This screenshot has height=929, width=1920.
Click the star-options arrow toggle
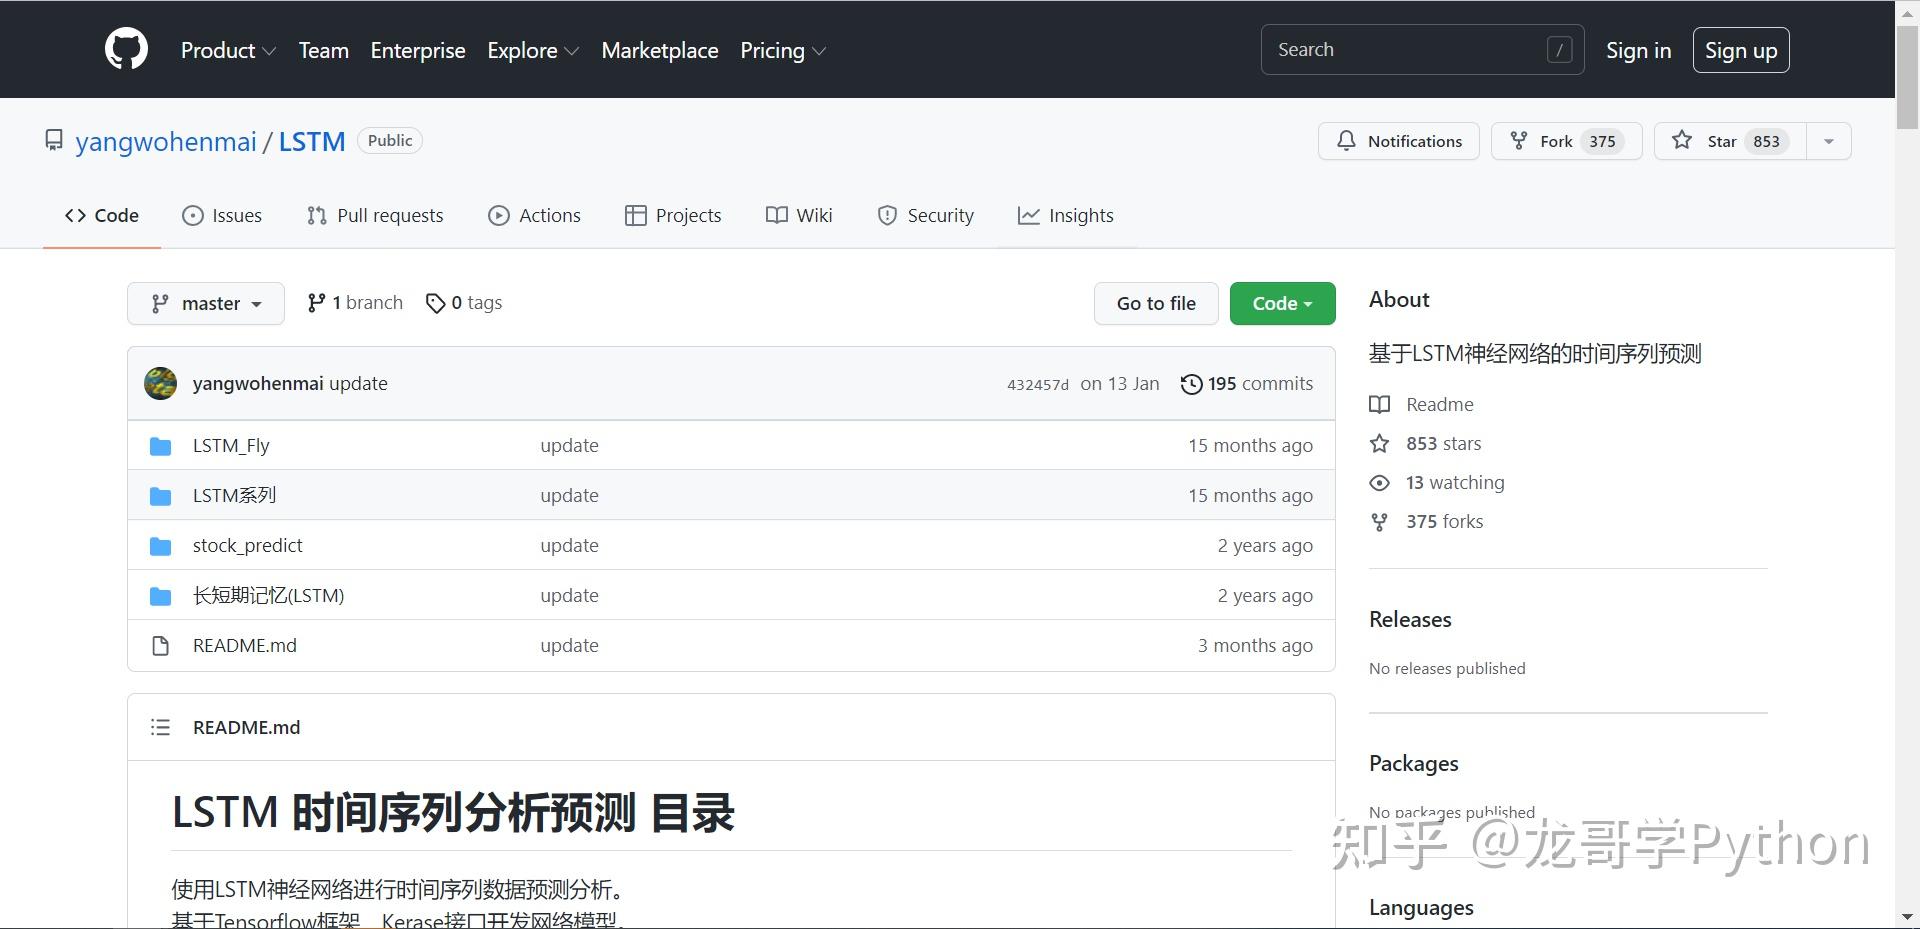1828,141
